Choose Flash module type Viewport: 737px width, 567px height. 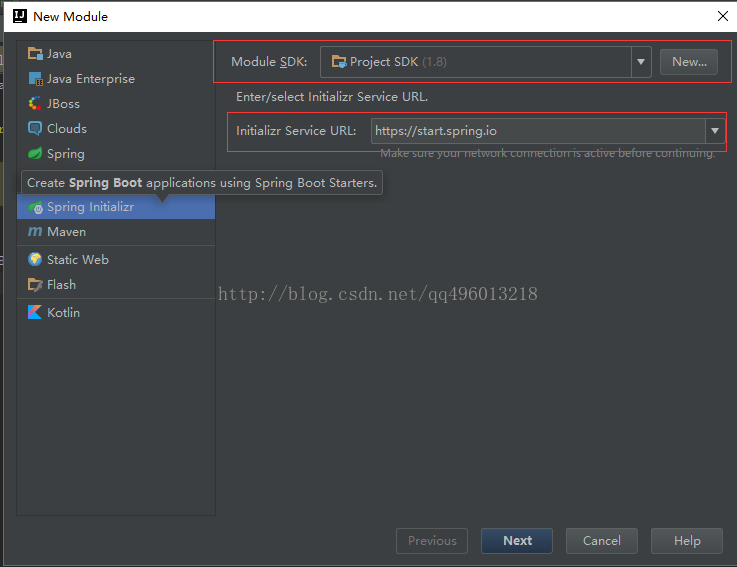(116, 284)
